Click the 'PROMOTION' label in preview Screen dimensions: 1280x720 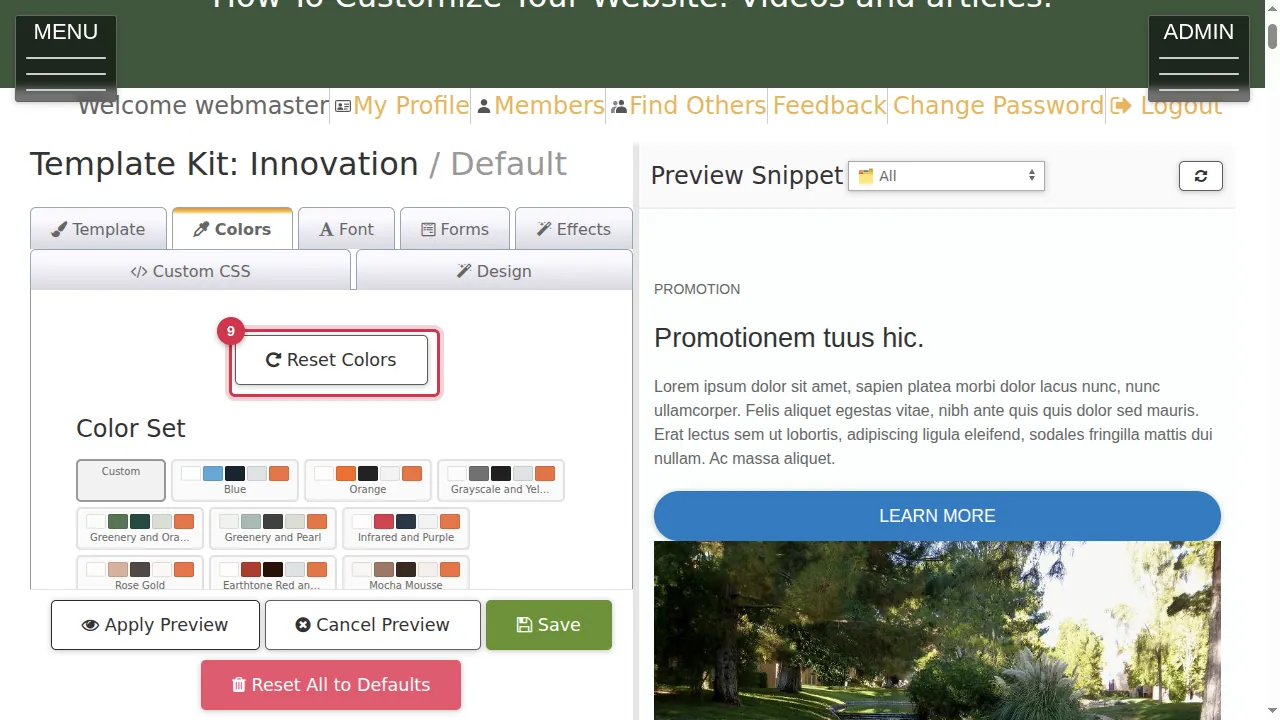point(697,289)
